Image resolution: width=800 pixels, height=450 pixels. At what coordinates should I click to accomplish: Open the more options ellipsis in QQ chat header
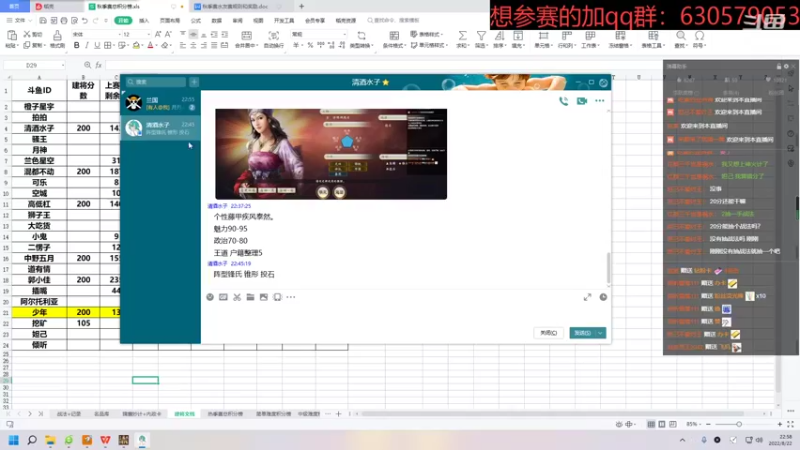[x=599, y=101]
